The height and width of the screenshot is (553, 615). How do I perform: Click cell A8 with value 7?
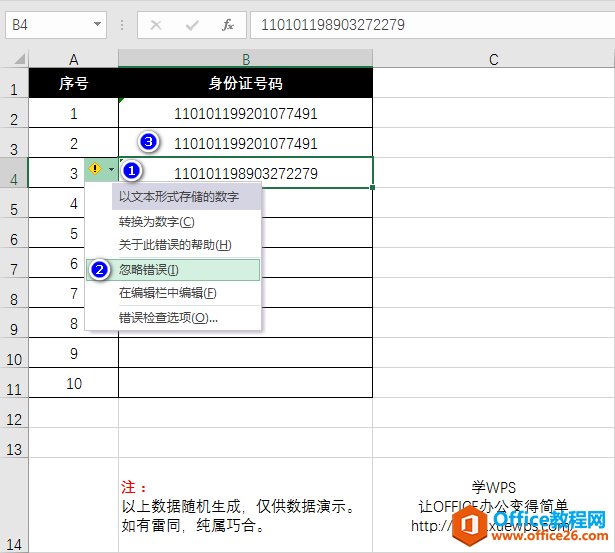pyautogui.click(x=73, y=293)
